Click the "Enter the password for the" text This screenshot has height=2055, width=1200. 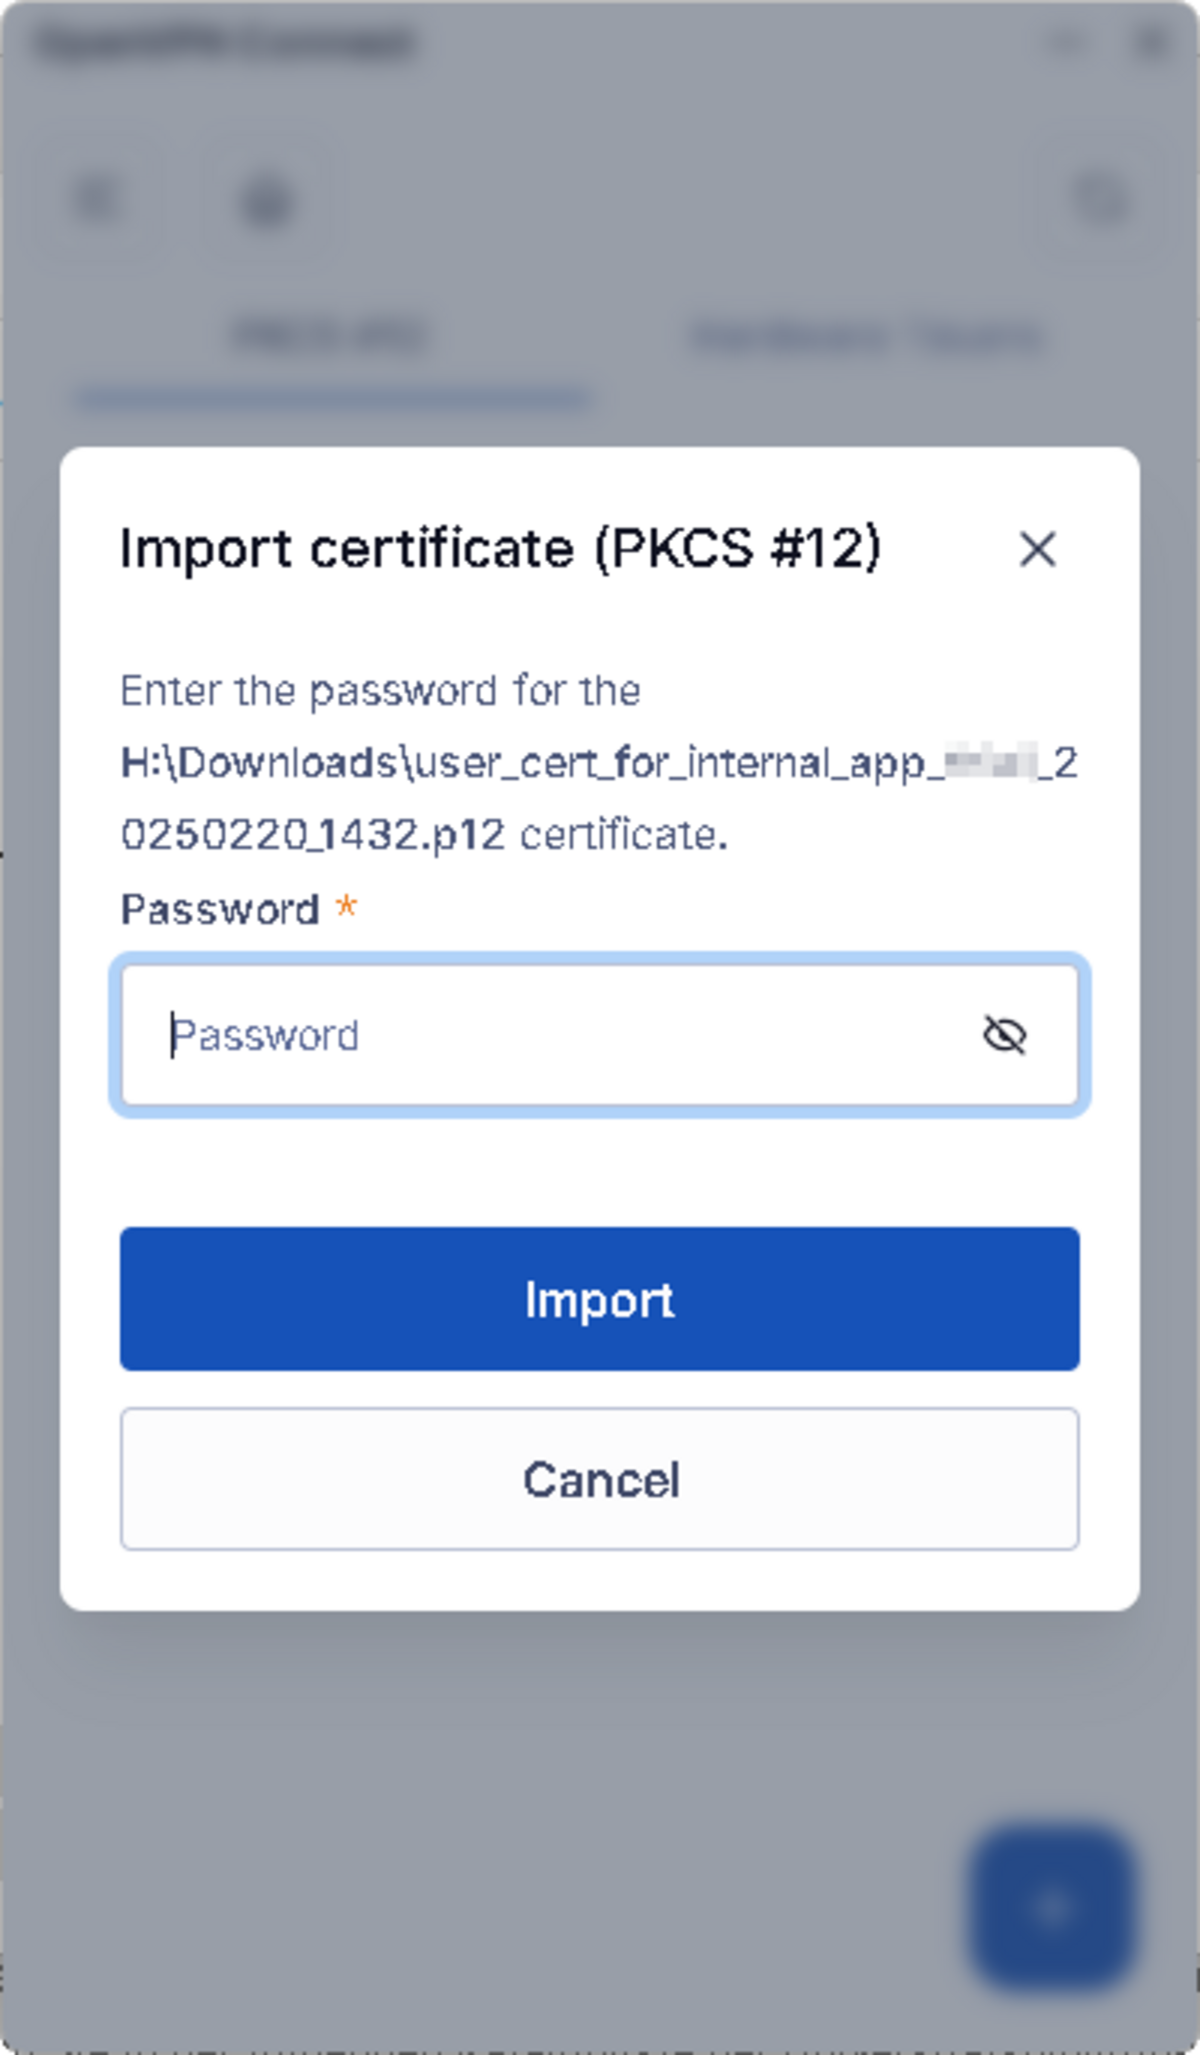coord(380,691)
